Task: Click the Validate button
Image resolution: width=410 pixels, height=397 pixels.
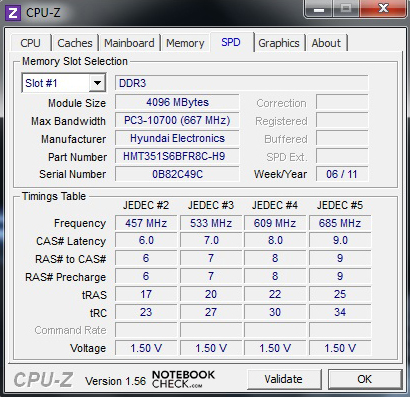Action: [x=284, y=379]
